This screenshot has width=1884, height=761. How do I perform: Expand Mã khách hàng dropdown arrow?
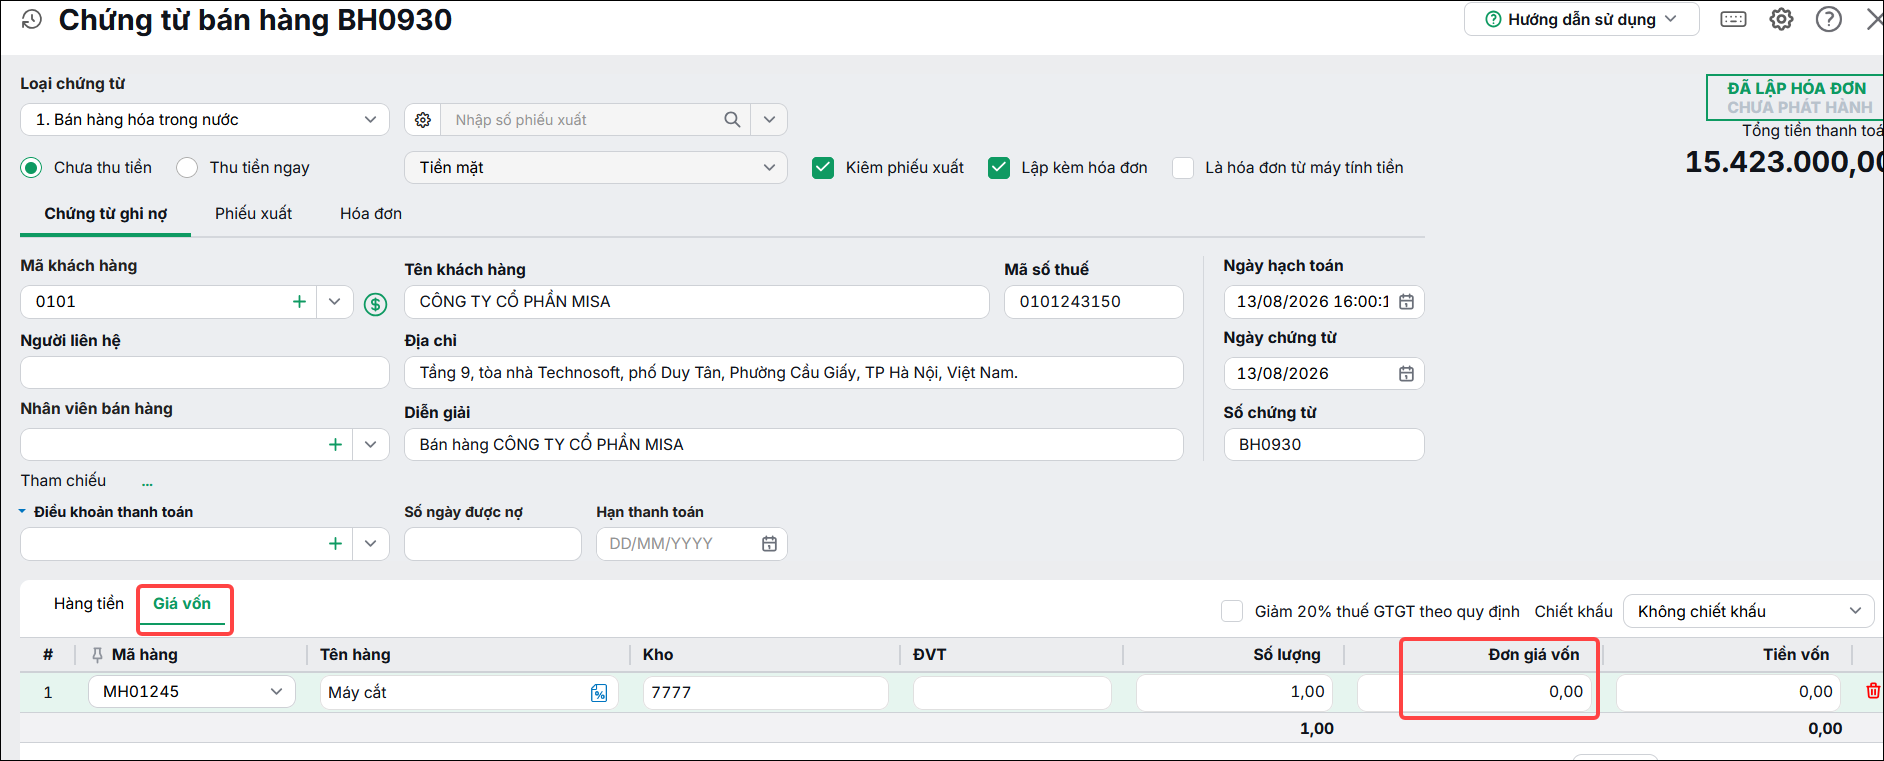click(335, 302)
